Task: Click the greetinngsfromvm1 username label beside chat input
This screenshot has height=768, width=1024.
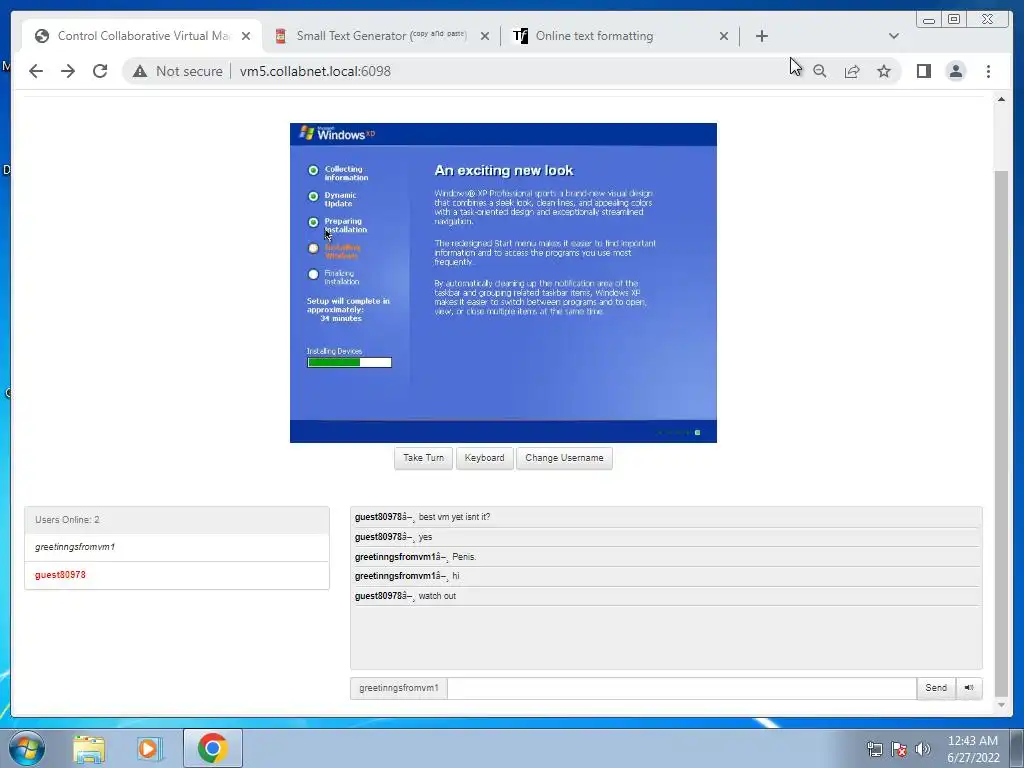Action: pos(398,688)
